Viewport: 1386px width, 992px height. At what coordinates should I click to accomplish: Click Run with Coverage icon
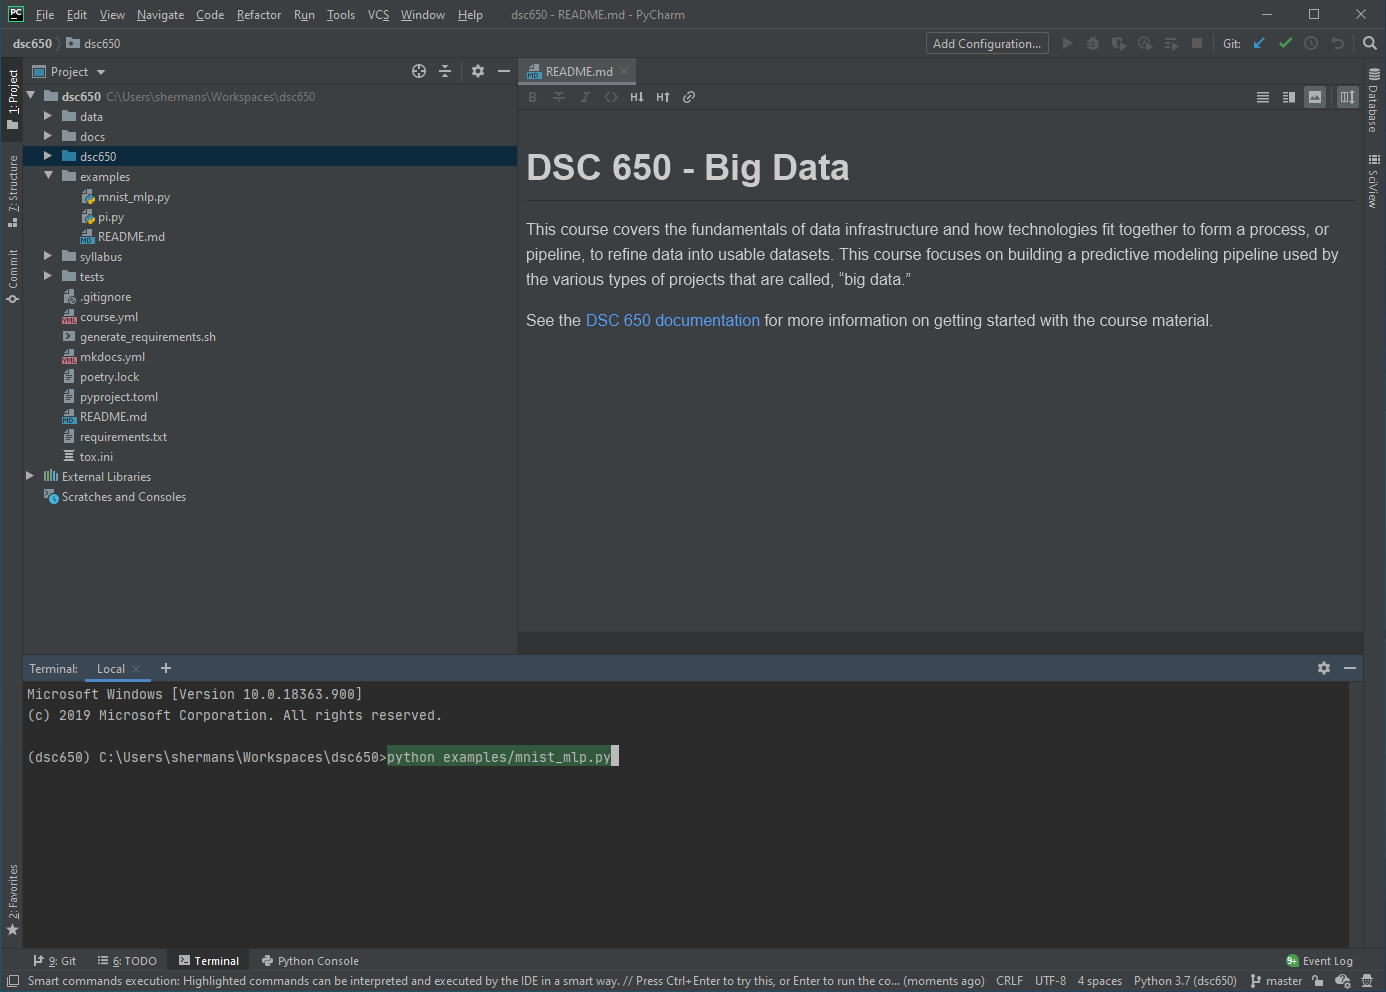tap(1119, 43)
